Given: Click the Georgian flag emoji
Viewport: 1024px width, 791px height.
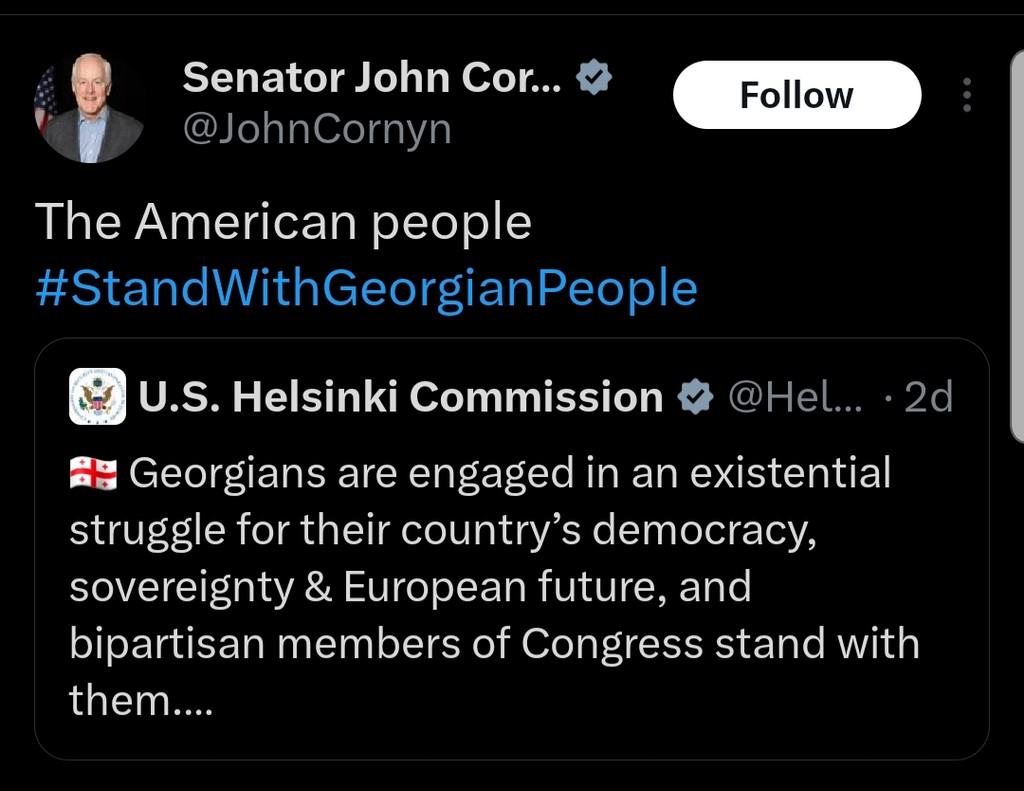Looking at the screenshot, I should coord(93,474).
